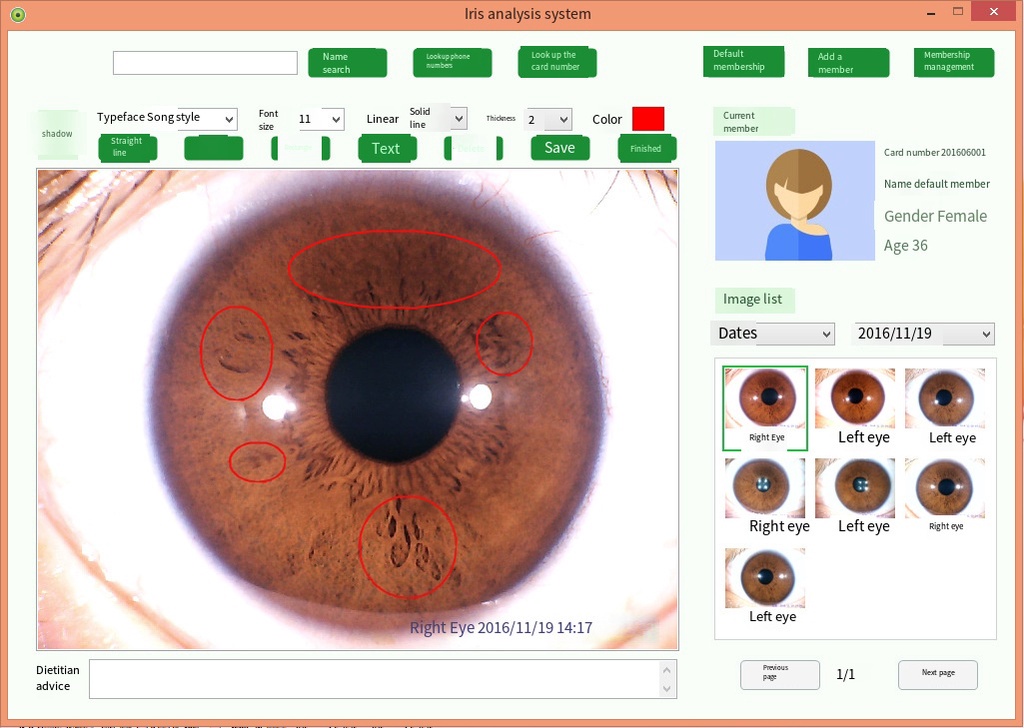Click the Finished annotation button
This screenshot has width=1024, height=728.
coord(646,148)
